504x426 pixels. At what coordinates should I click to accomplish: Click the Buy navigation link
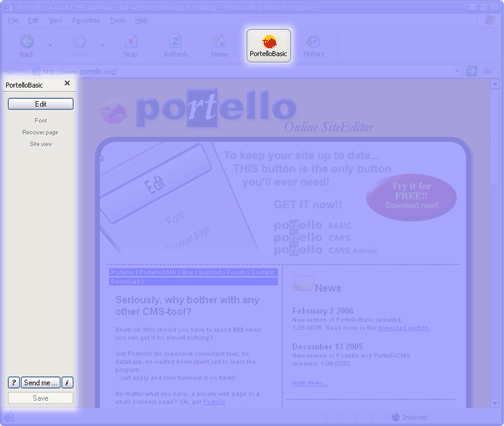pyautogui.click(x=187, y=272)
